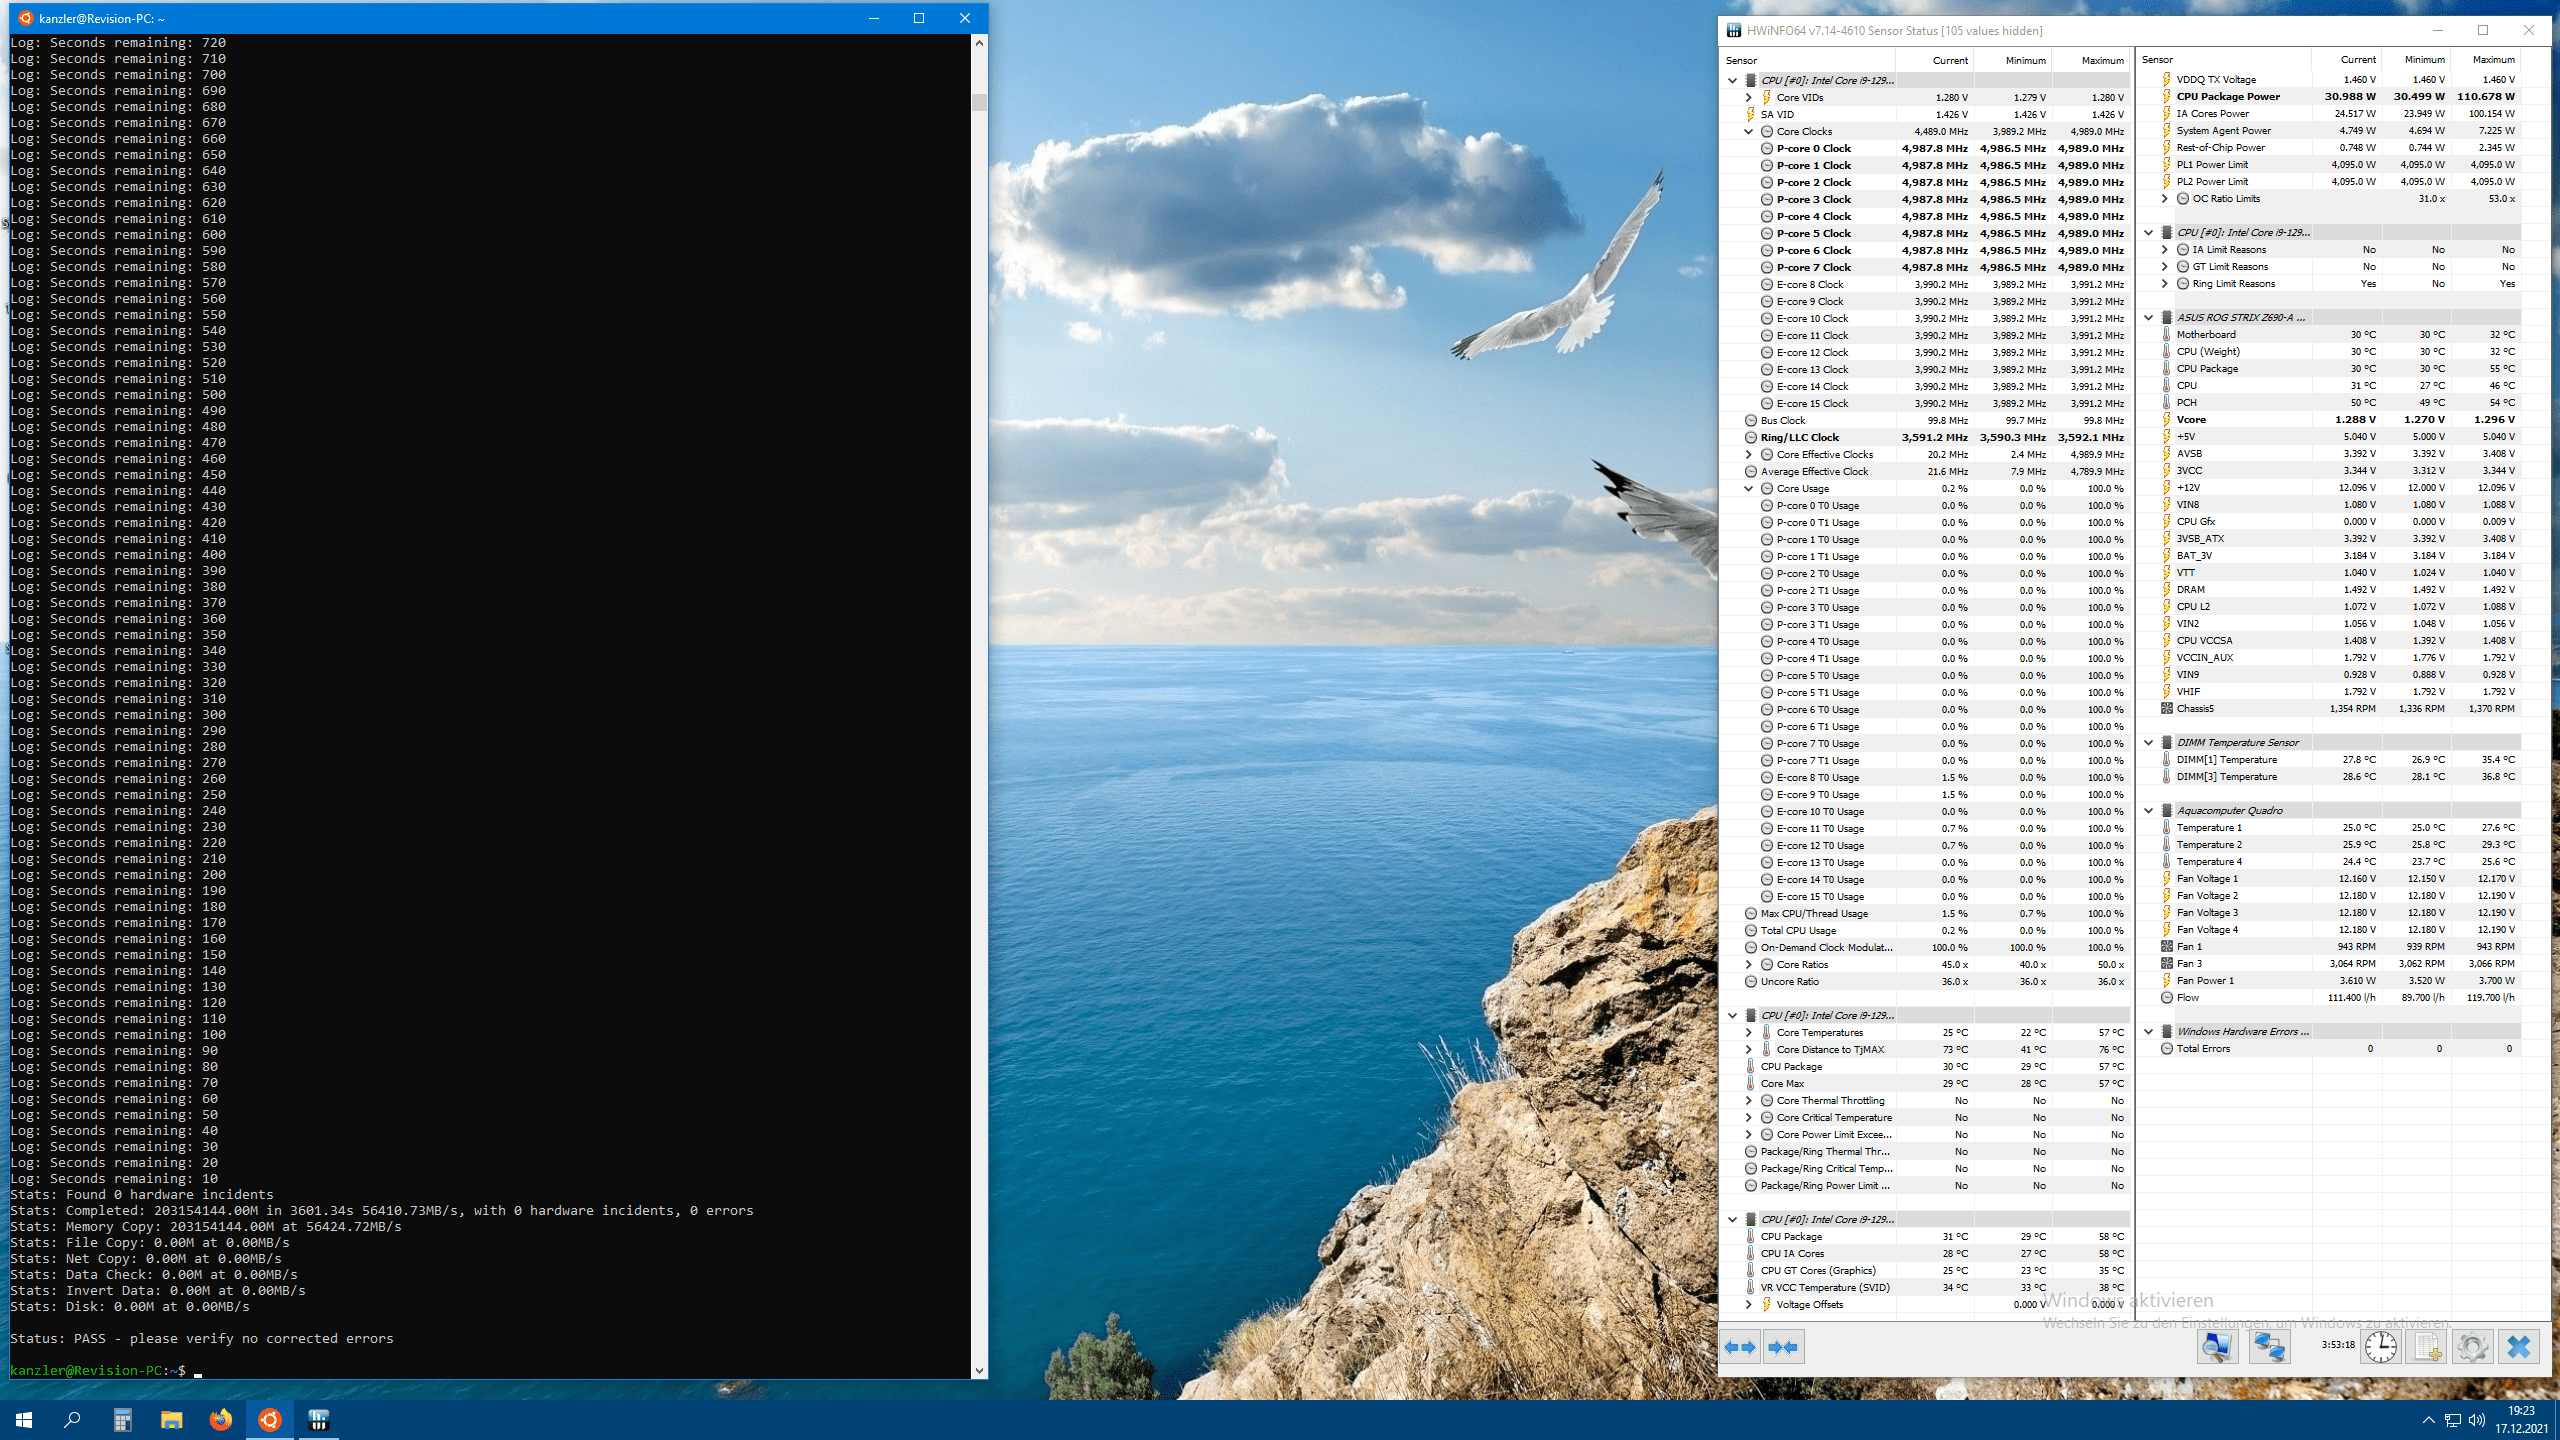Collapse the Core Clocks group
This screenshot has height=1440, width=2560.
[x=1748, y=131]
